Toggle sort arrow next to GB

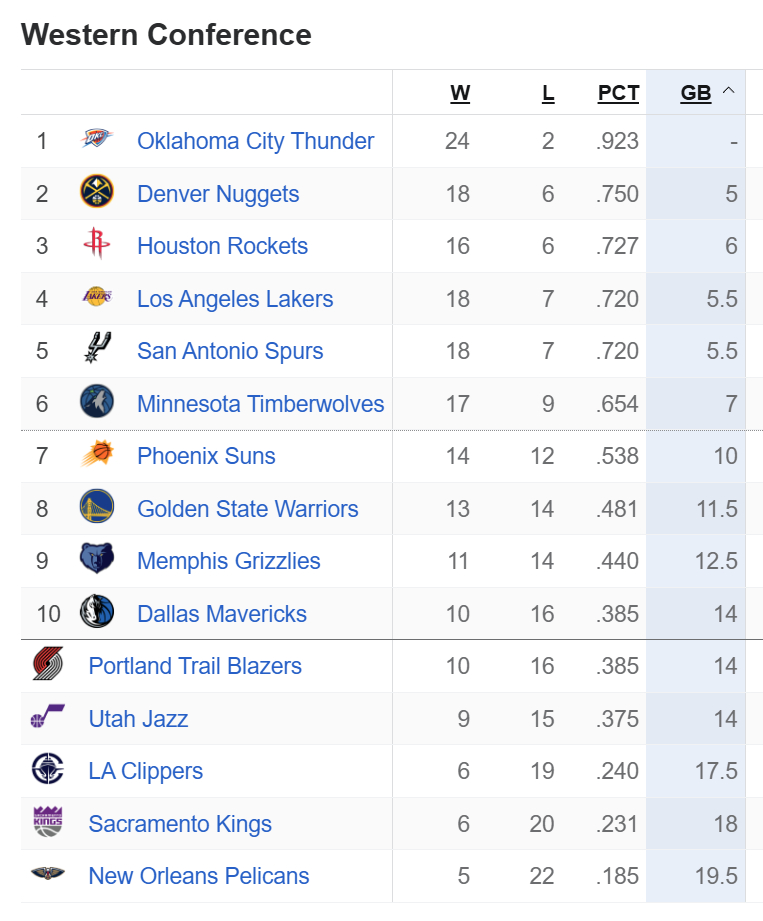coord(728,92)
